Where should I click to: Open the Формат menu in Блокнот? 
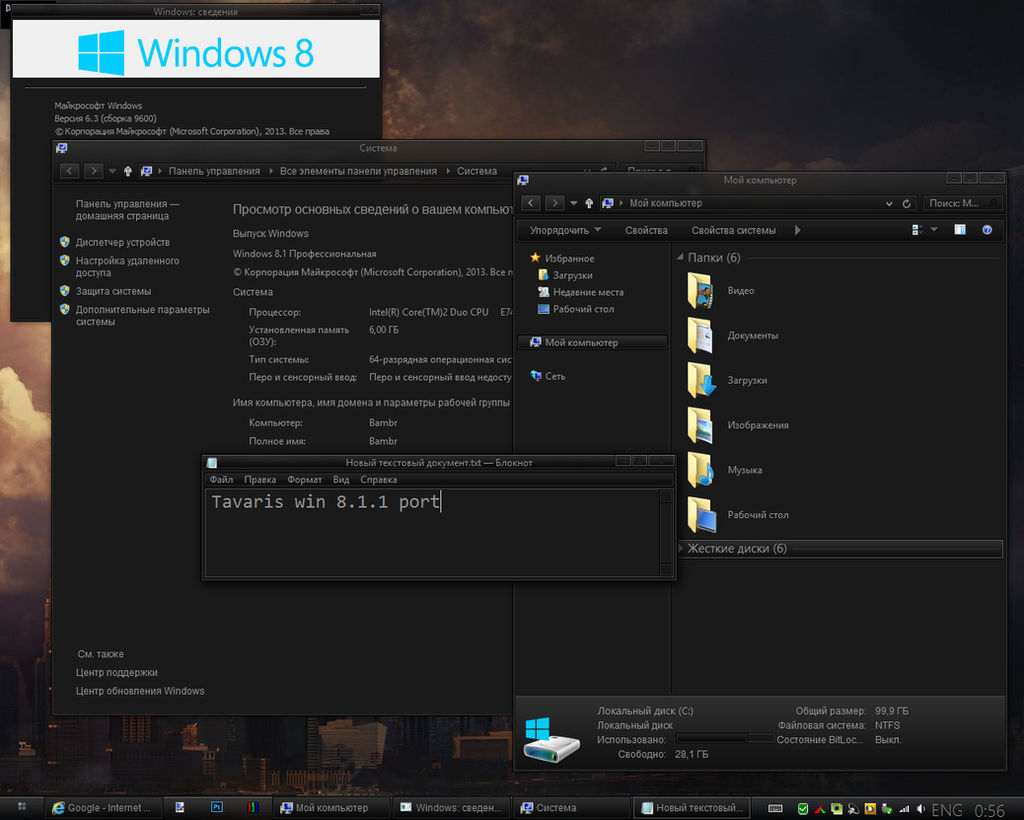[305, 480]
